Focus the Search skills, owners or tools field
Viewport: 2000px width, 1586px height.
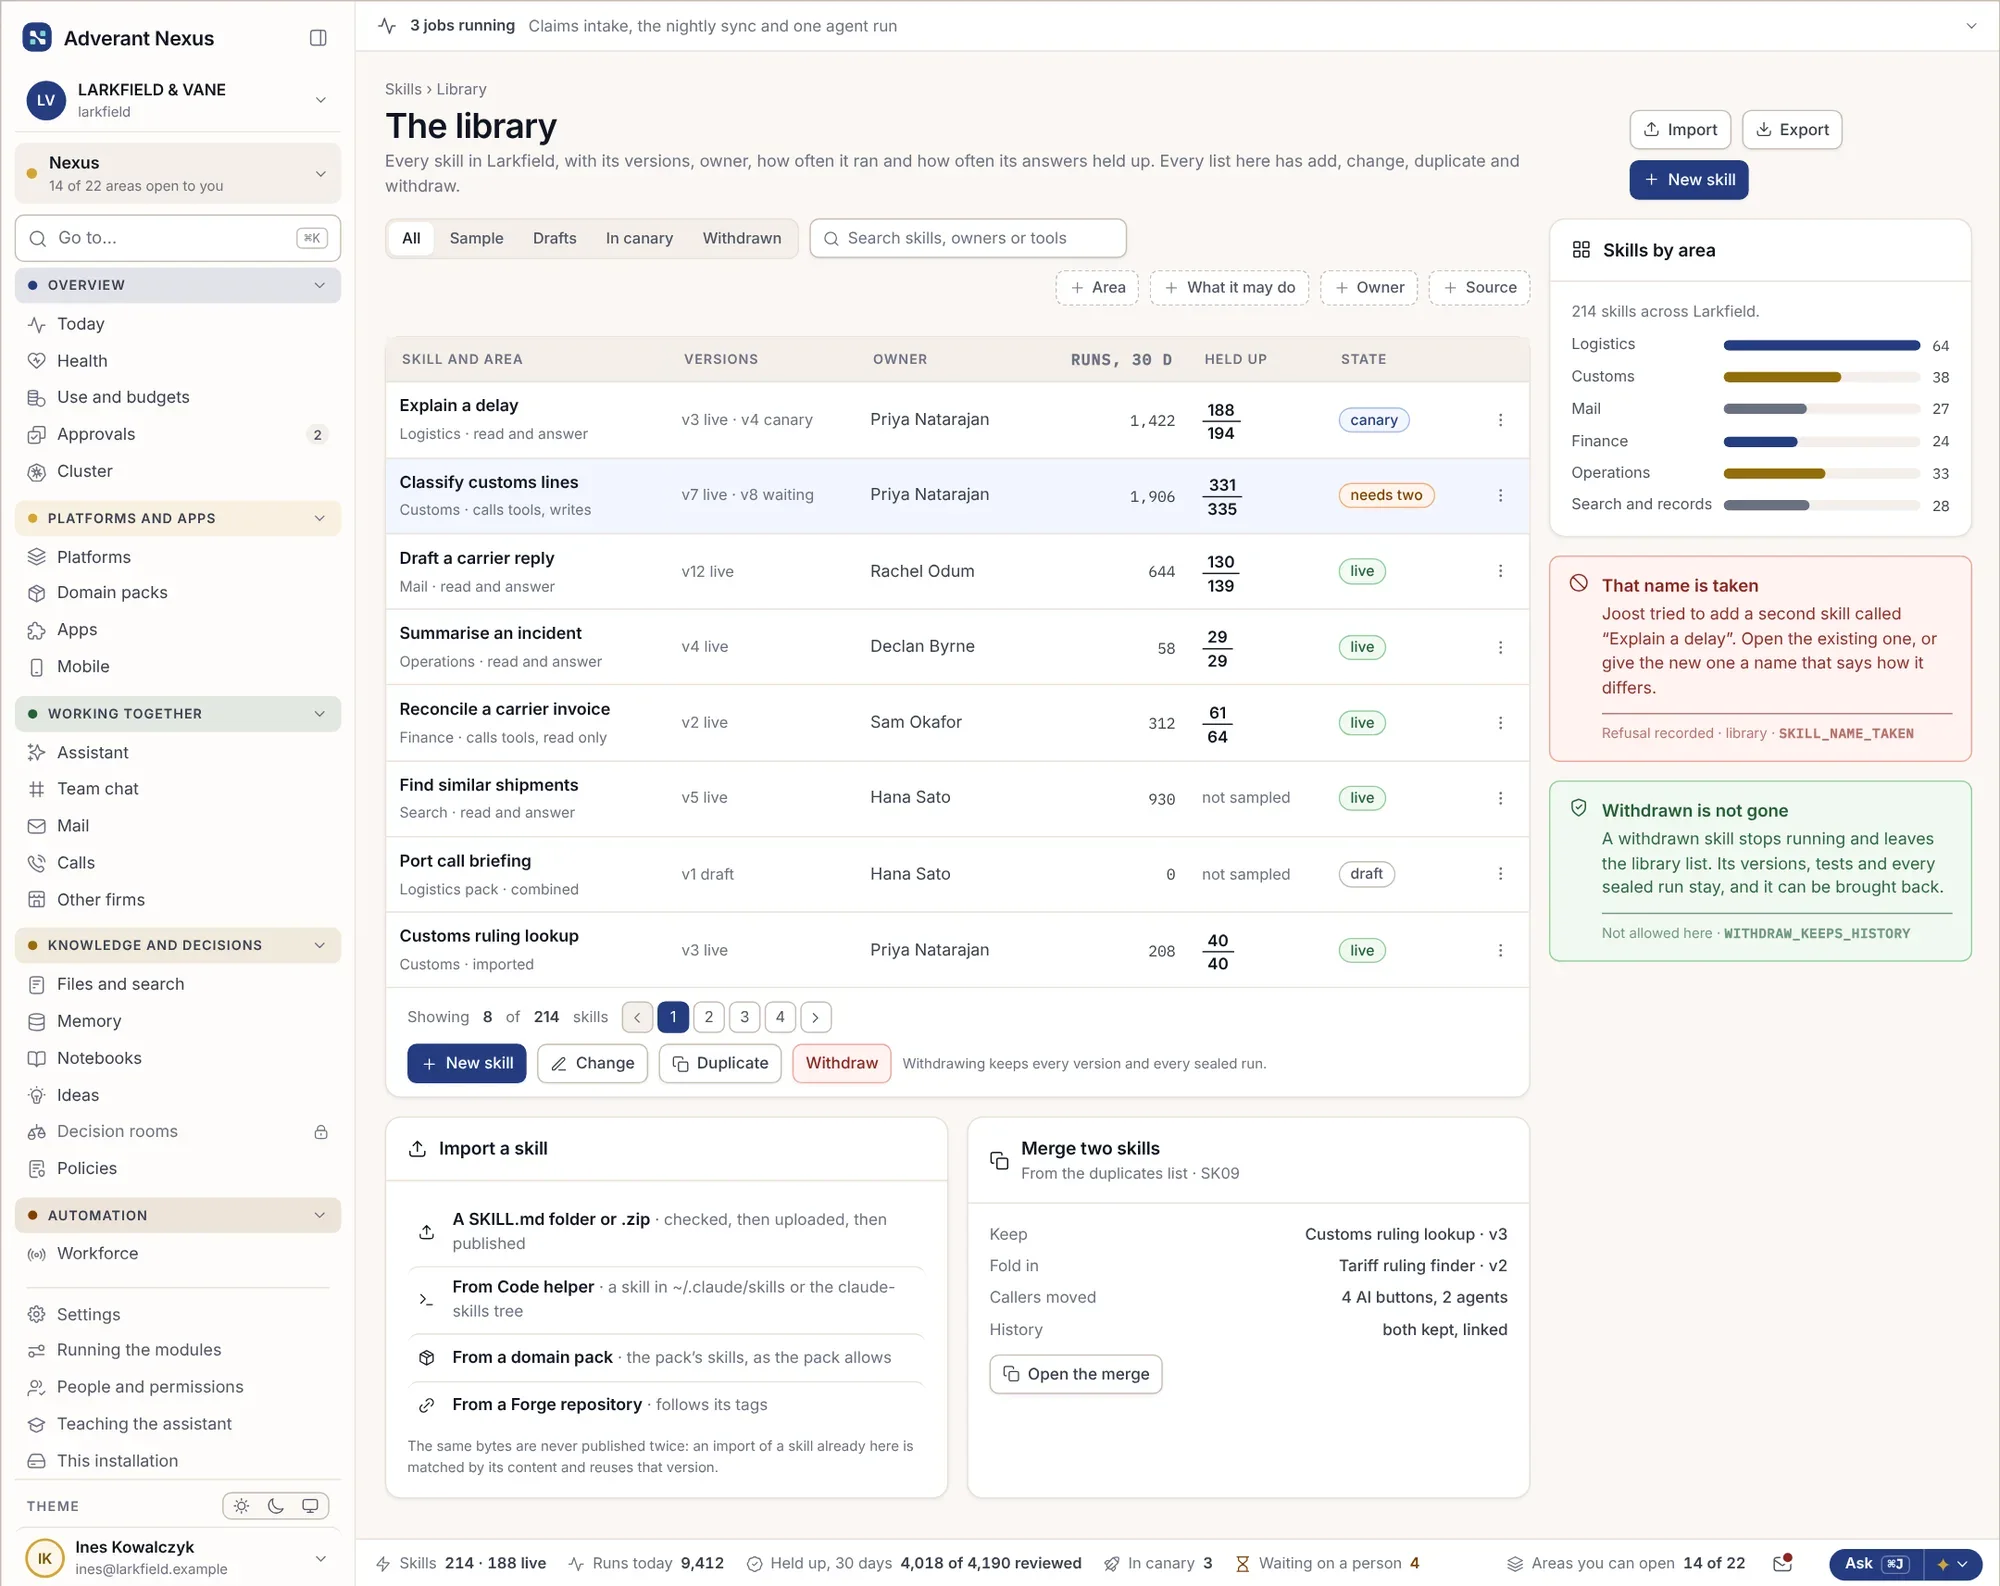pos(968,238)
